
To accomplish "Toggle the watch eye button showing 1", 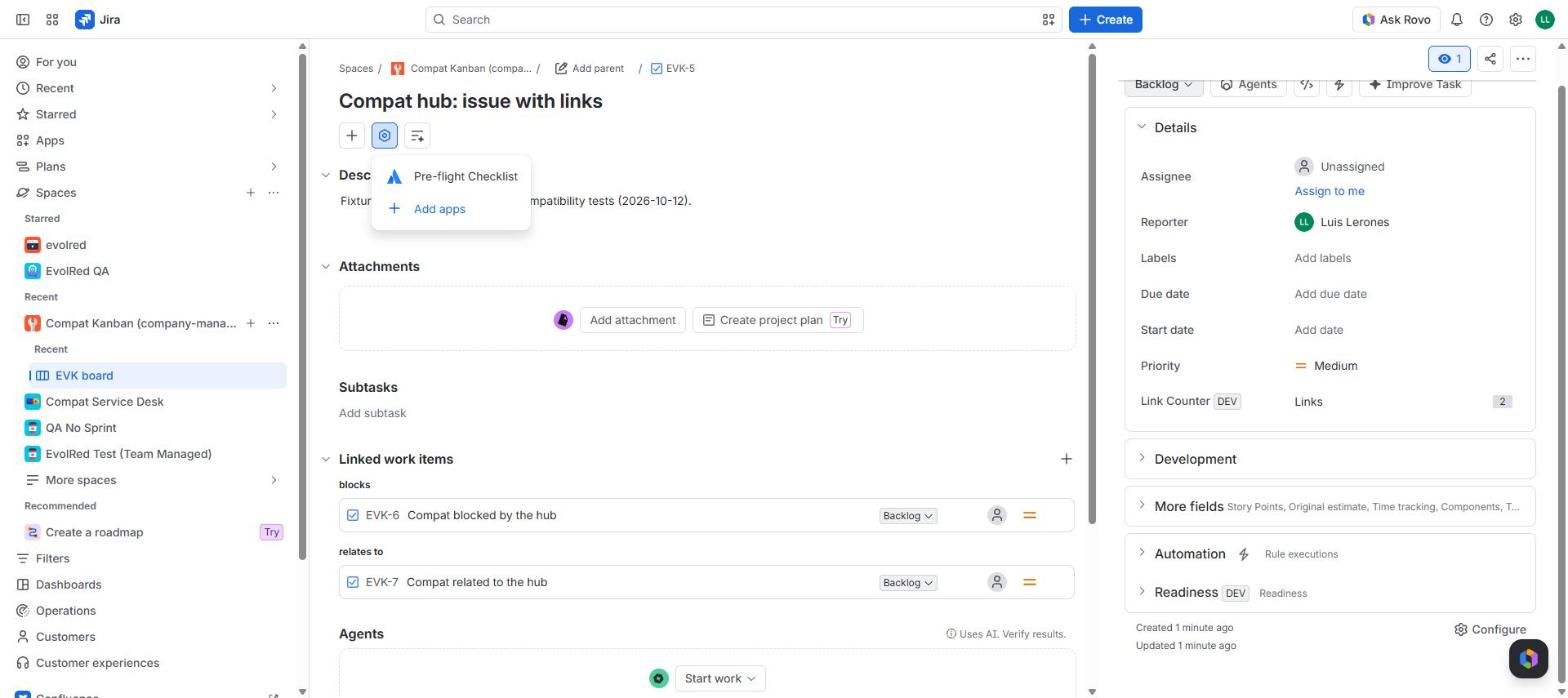I will tap(1449, 59).
